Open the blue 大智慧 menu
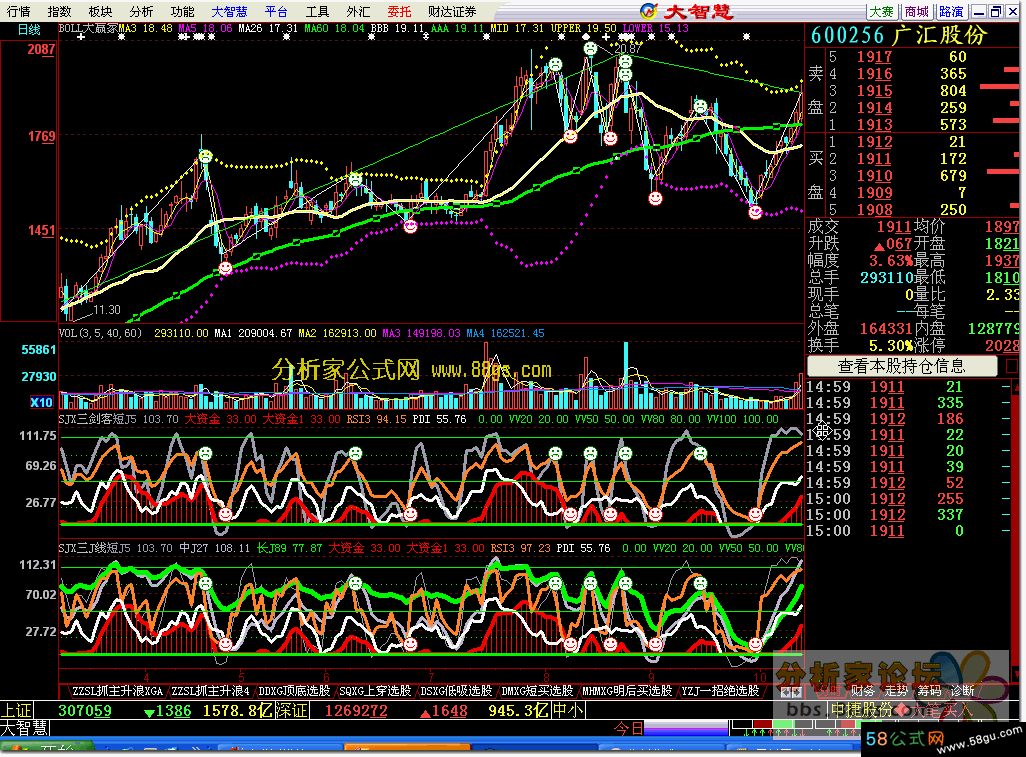1026x757 pixels. [229, 11]
